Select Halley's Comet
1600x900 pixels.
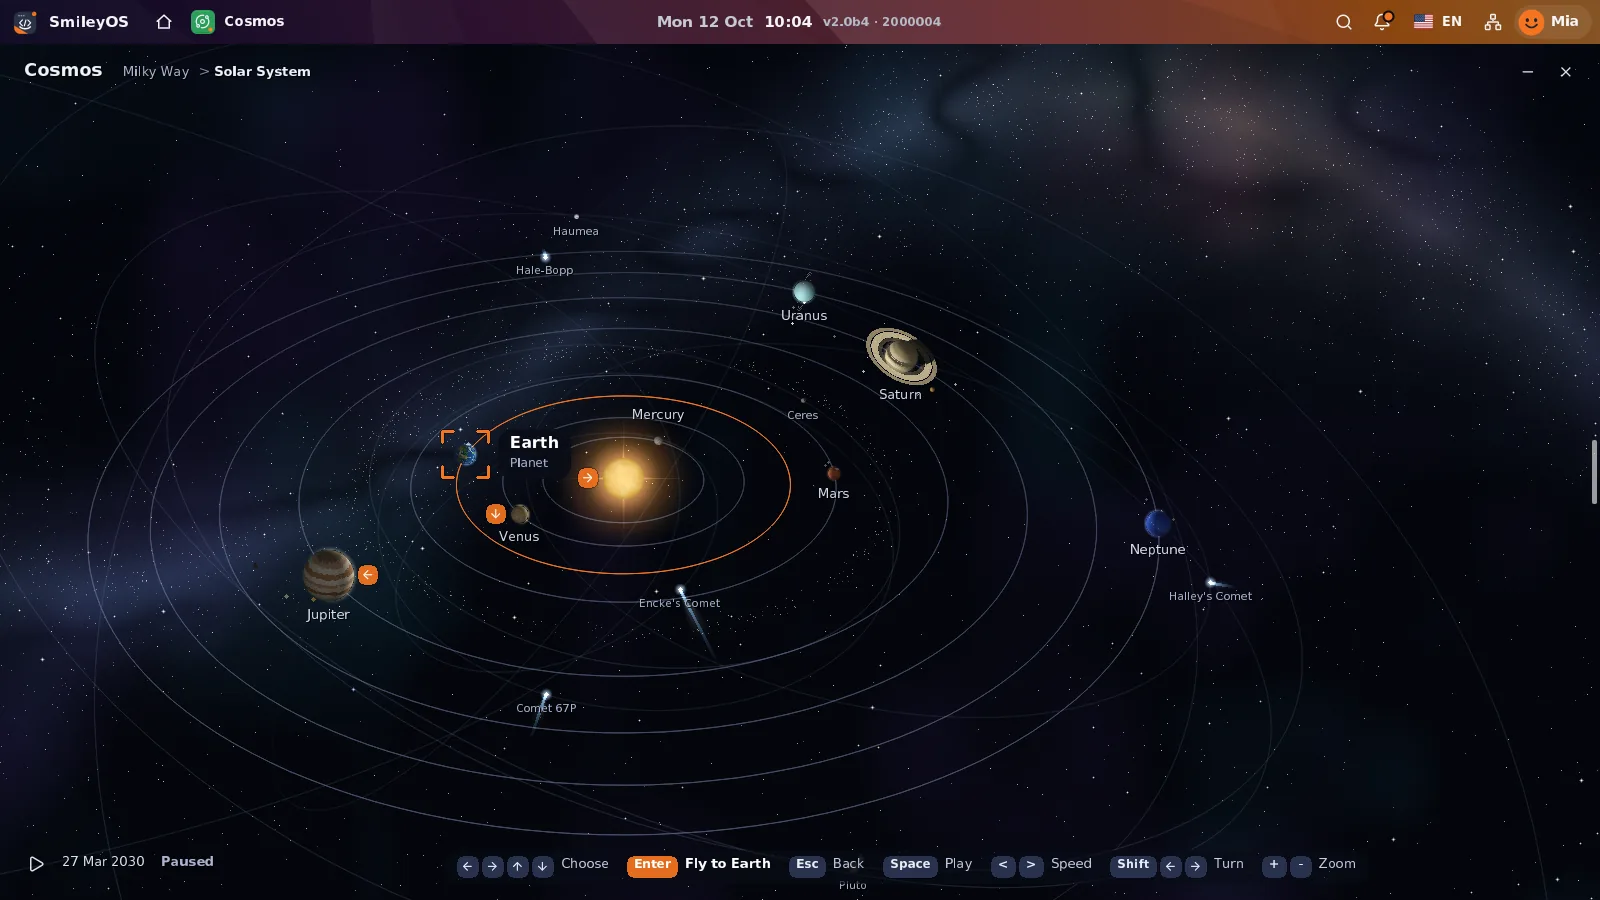(1211, 582)
